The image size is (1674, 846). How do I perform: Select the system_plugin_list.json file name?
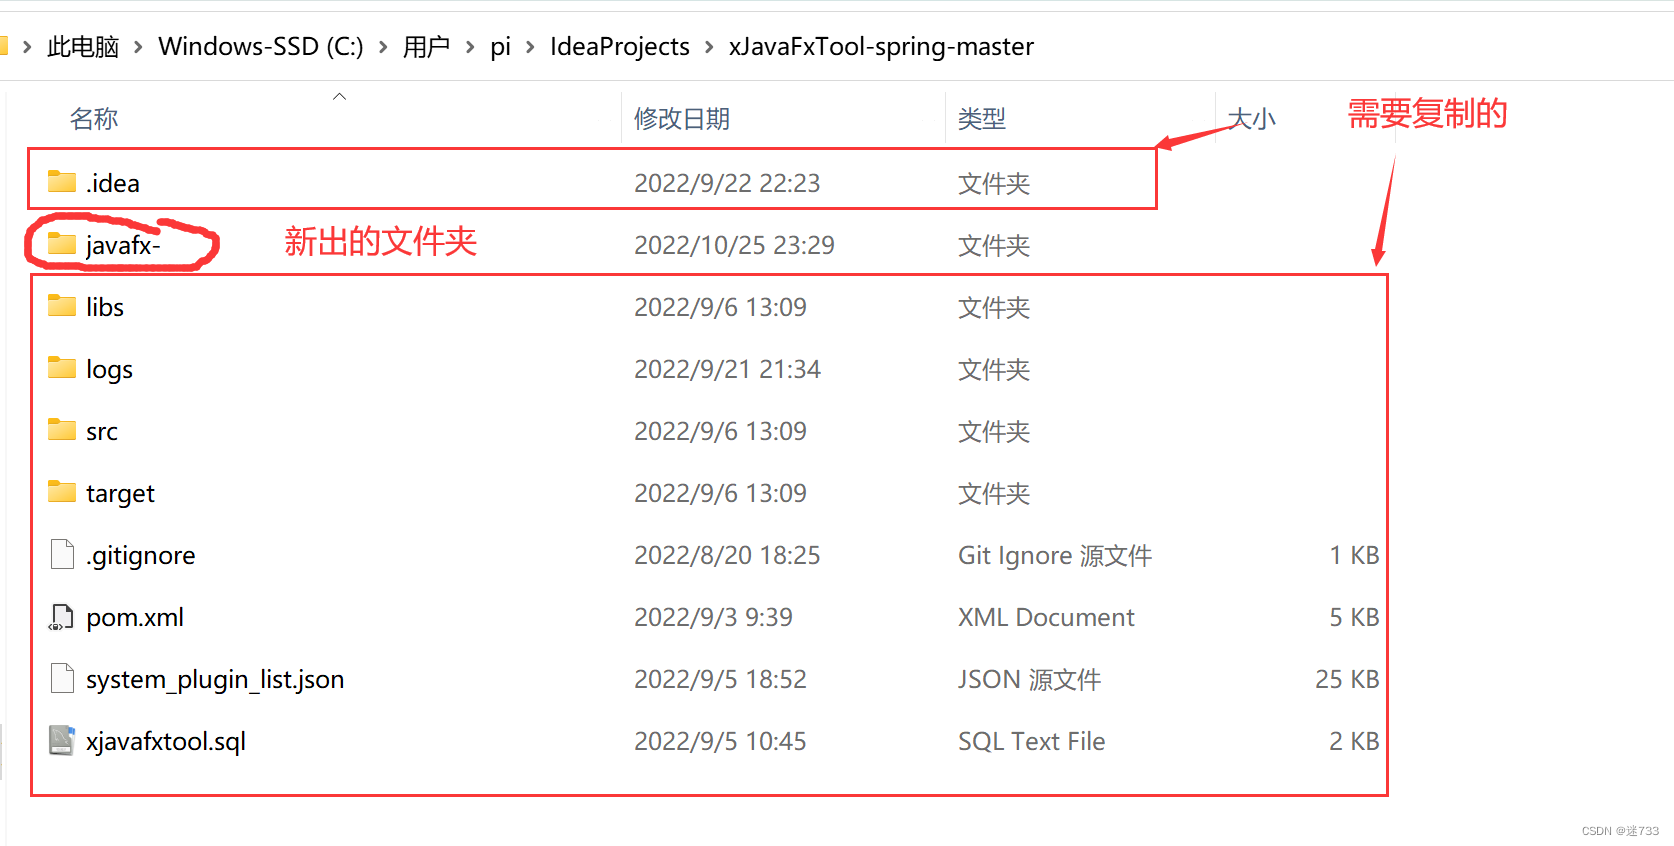point(215,680)
